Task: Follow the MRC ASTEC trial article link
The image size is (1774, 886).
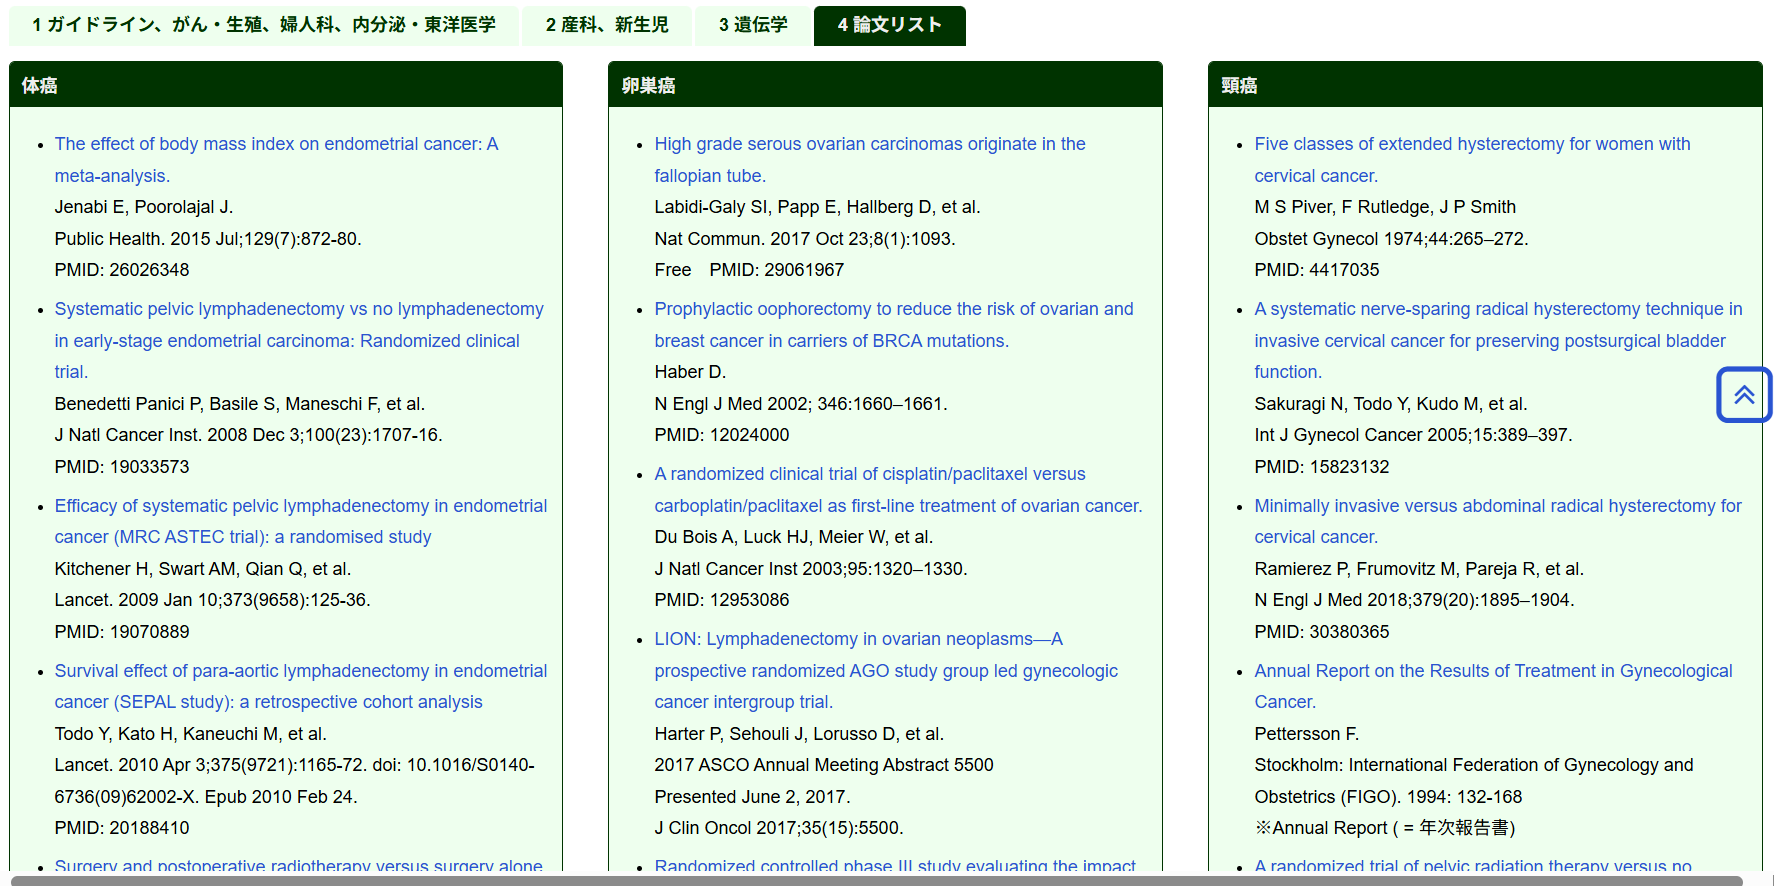Action: pyautogui.click(x=300, y=506)
